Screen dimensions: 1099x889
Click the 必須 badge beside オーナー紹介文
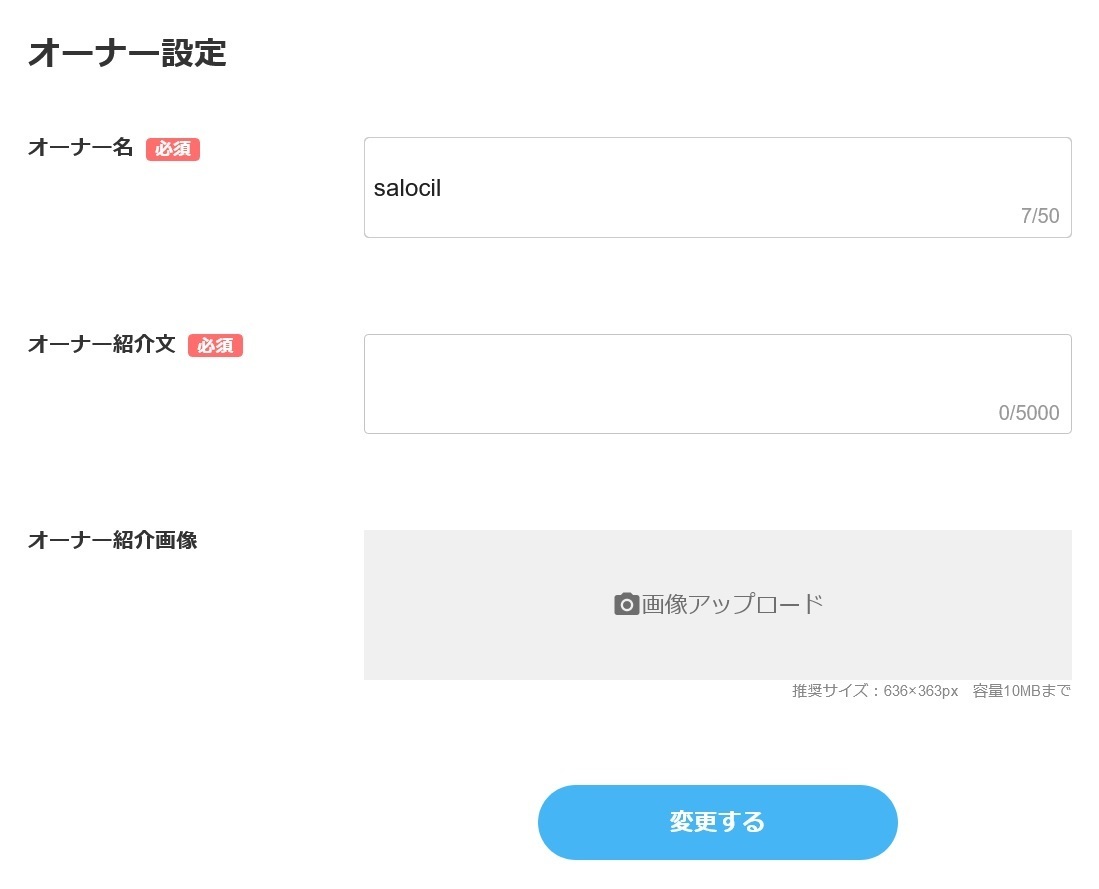coord(215,345)
